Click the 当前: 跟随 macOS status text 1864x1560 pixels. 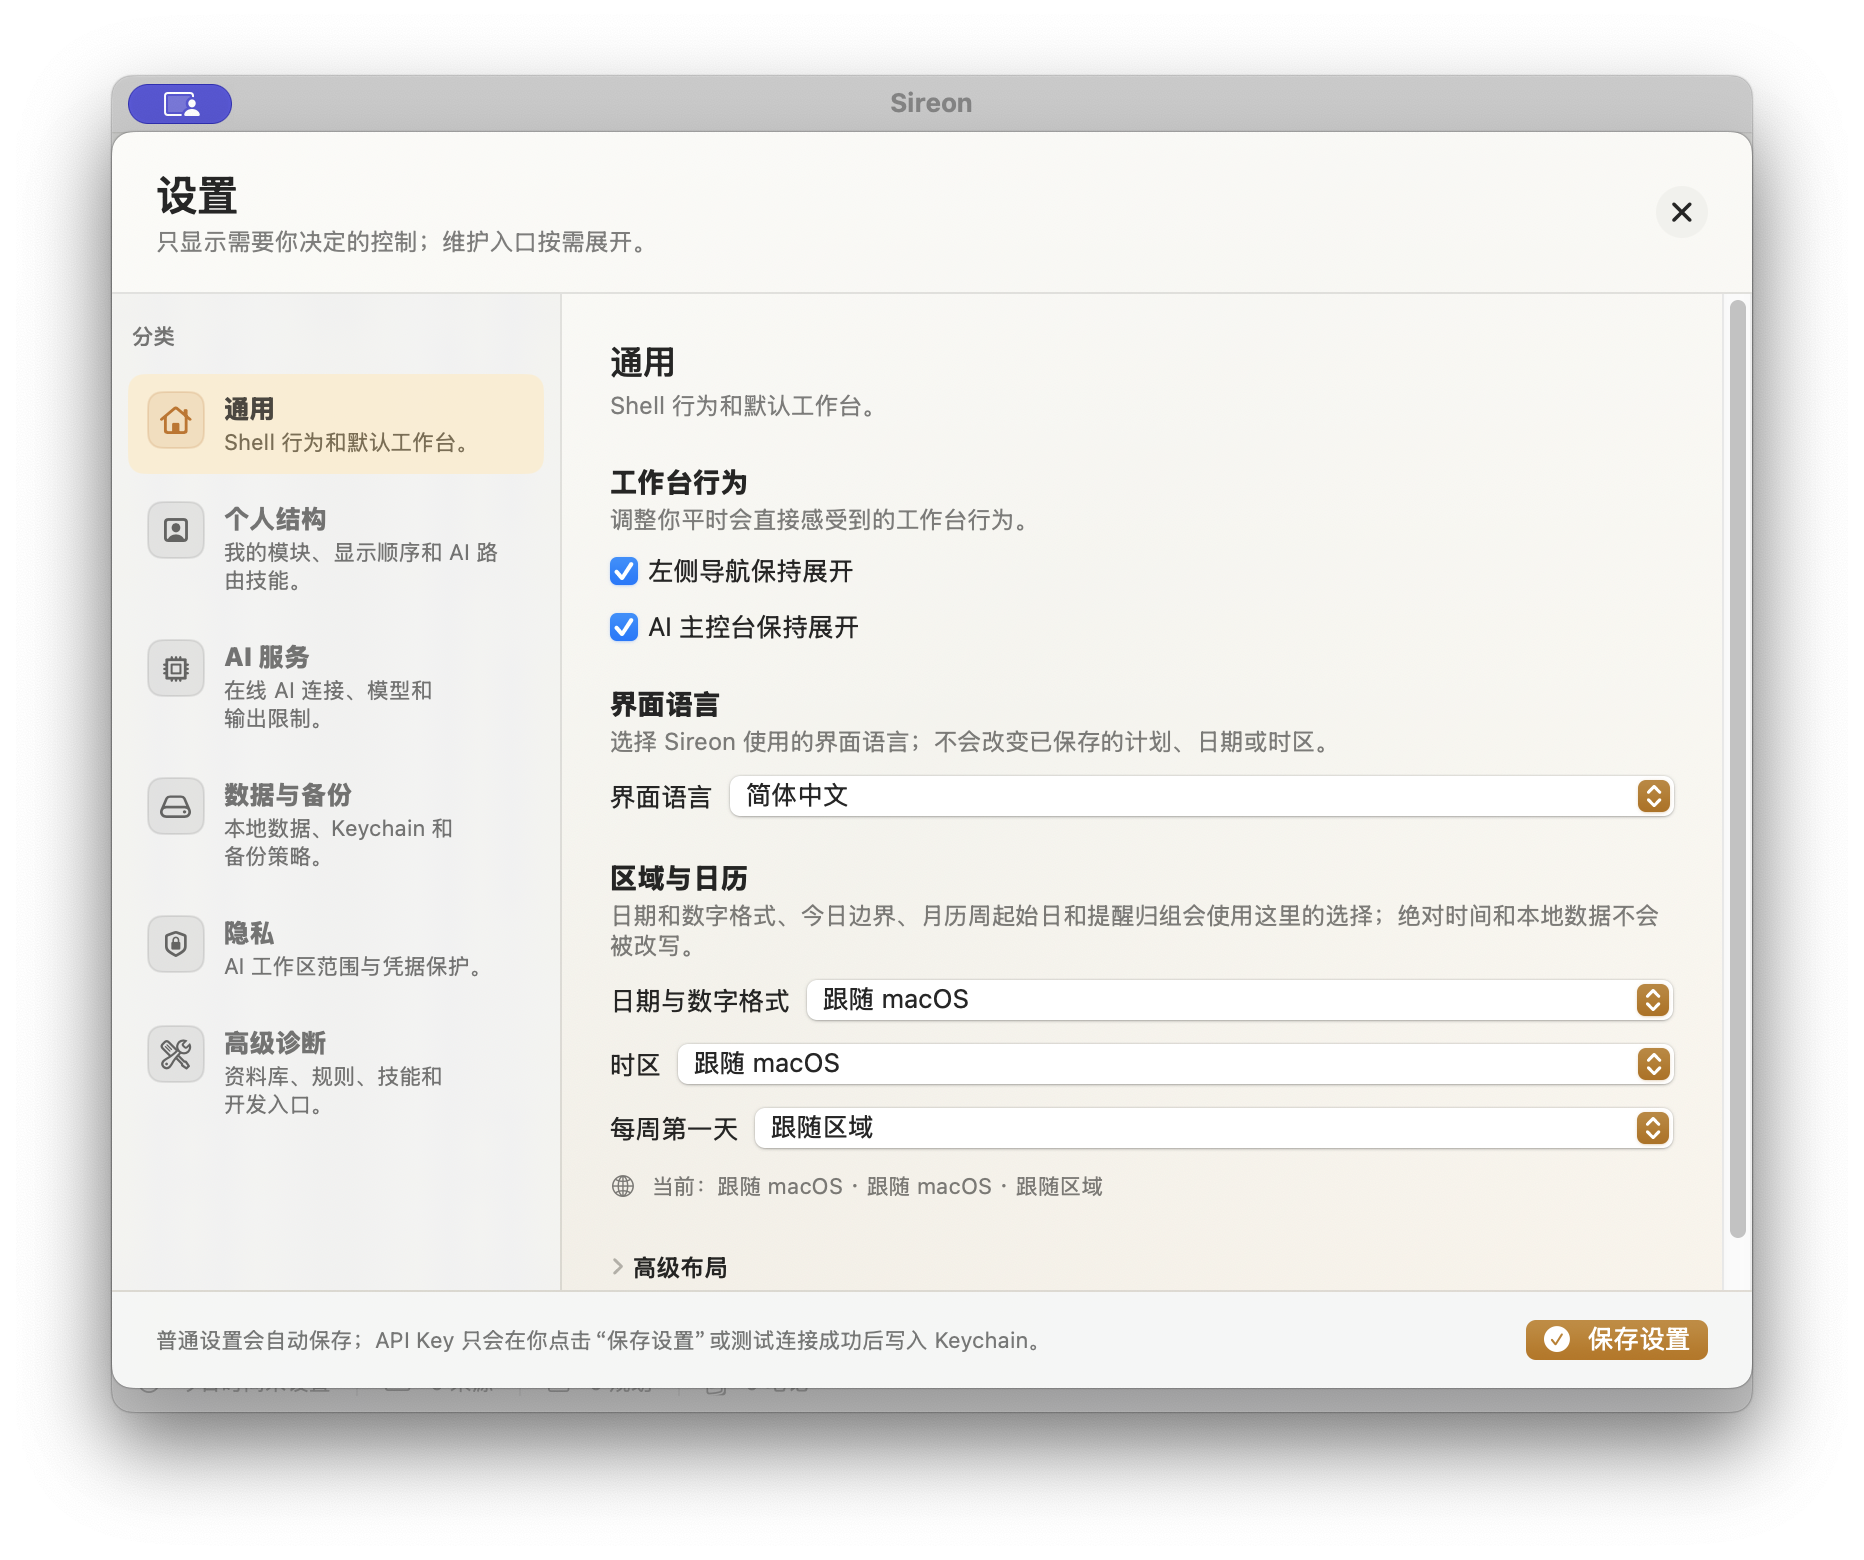pyautogui.click(x=877, y=1186)
